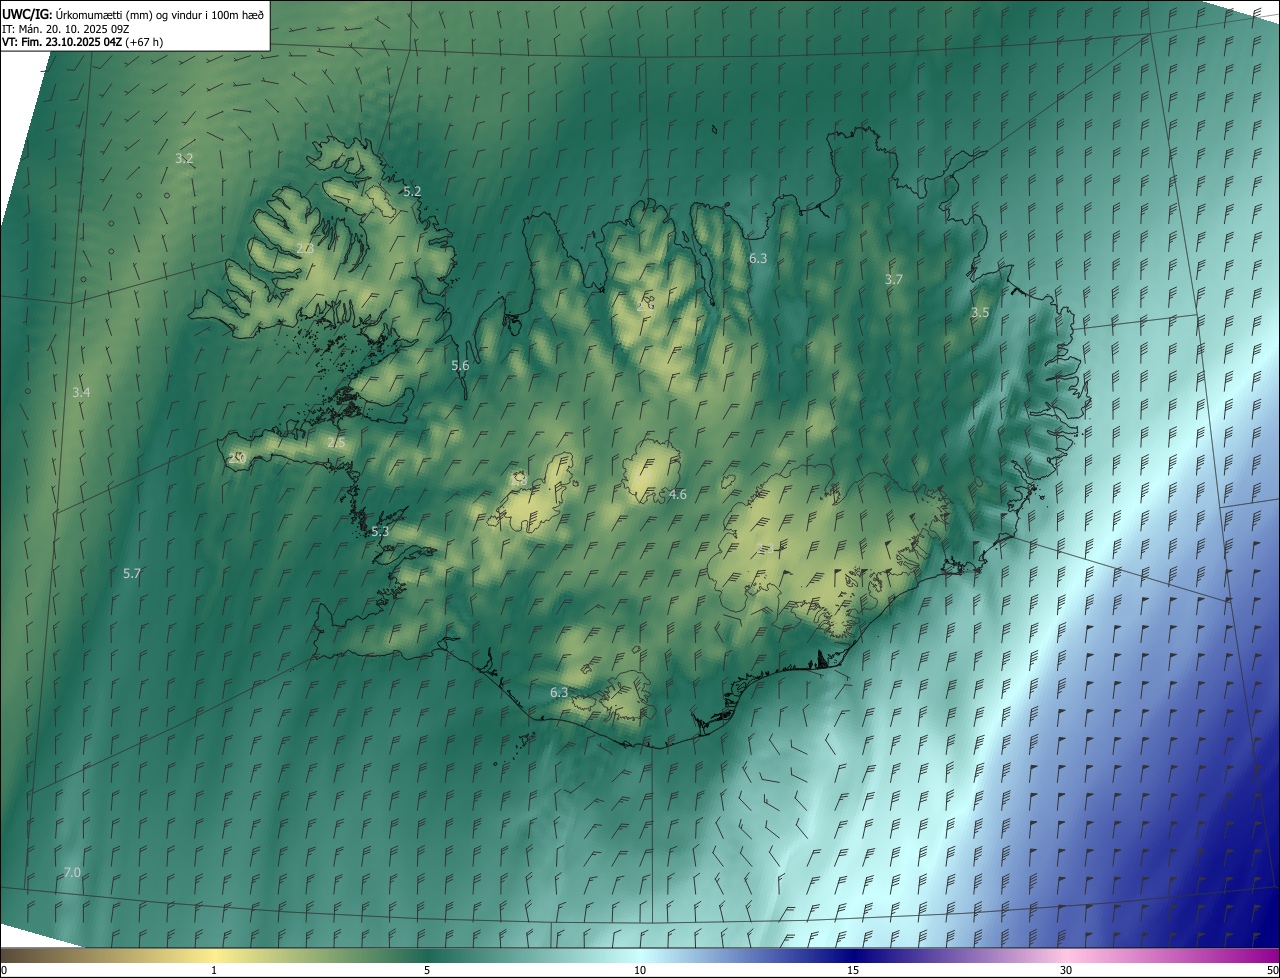
Task: Click the 3.4 value label
Action: [81, 393]
